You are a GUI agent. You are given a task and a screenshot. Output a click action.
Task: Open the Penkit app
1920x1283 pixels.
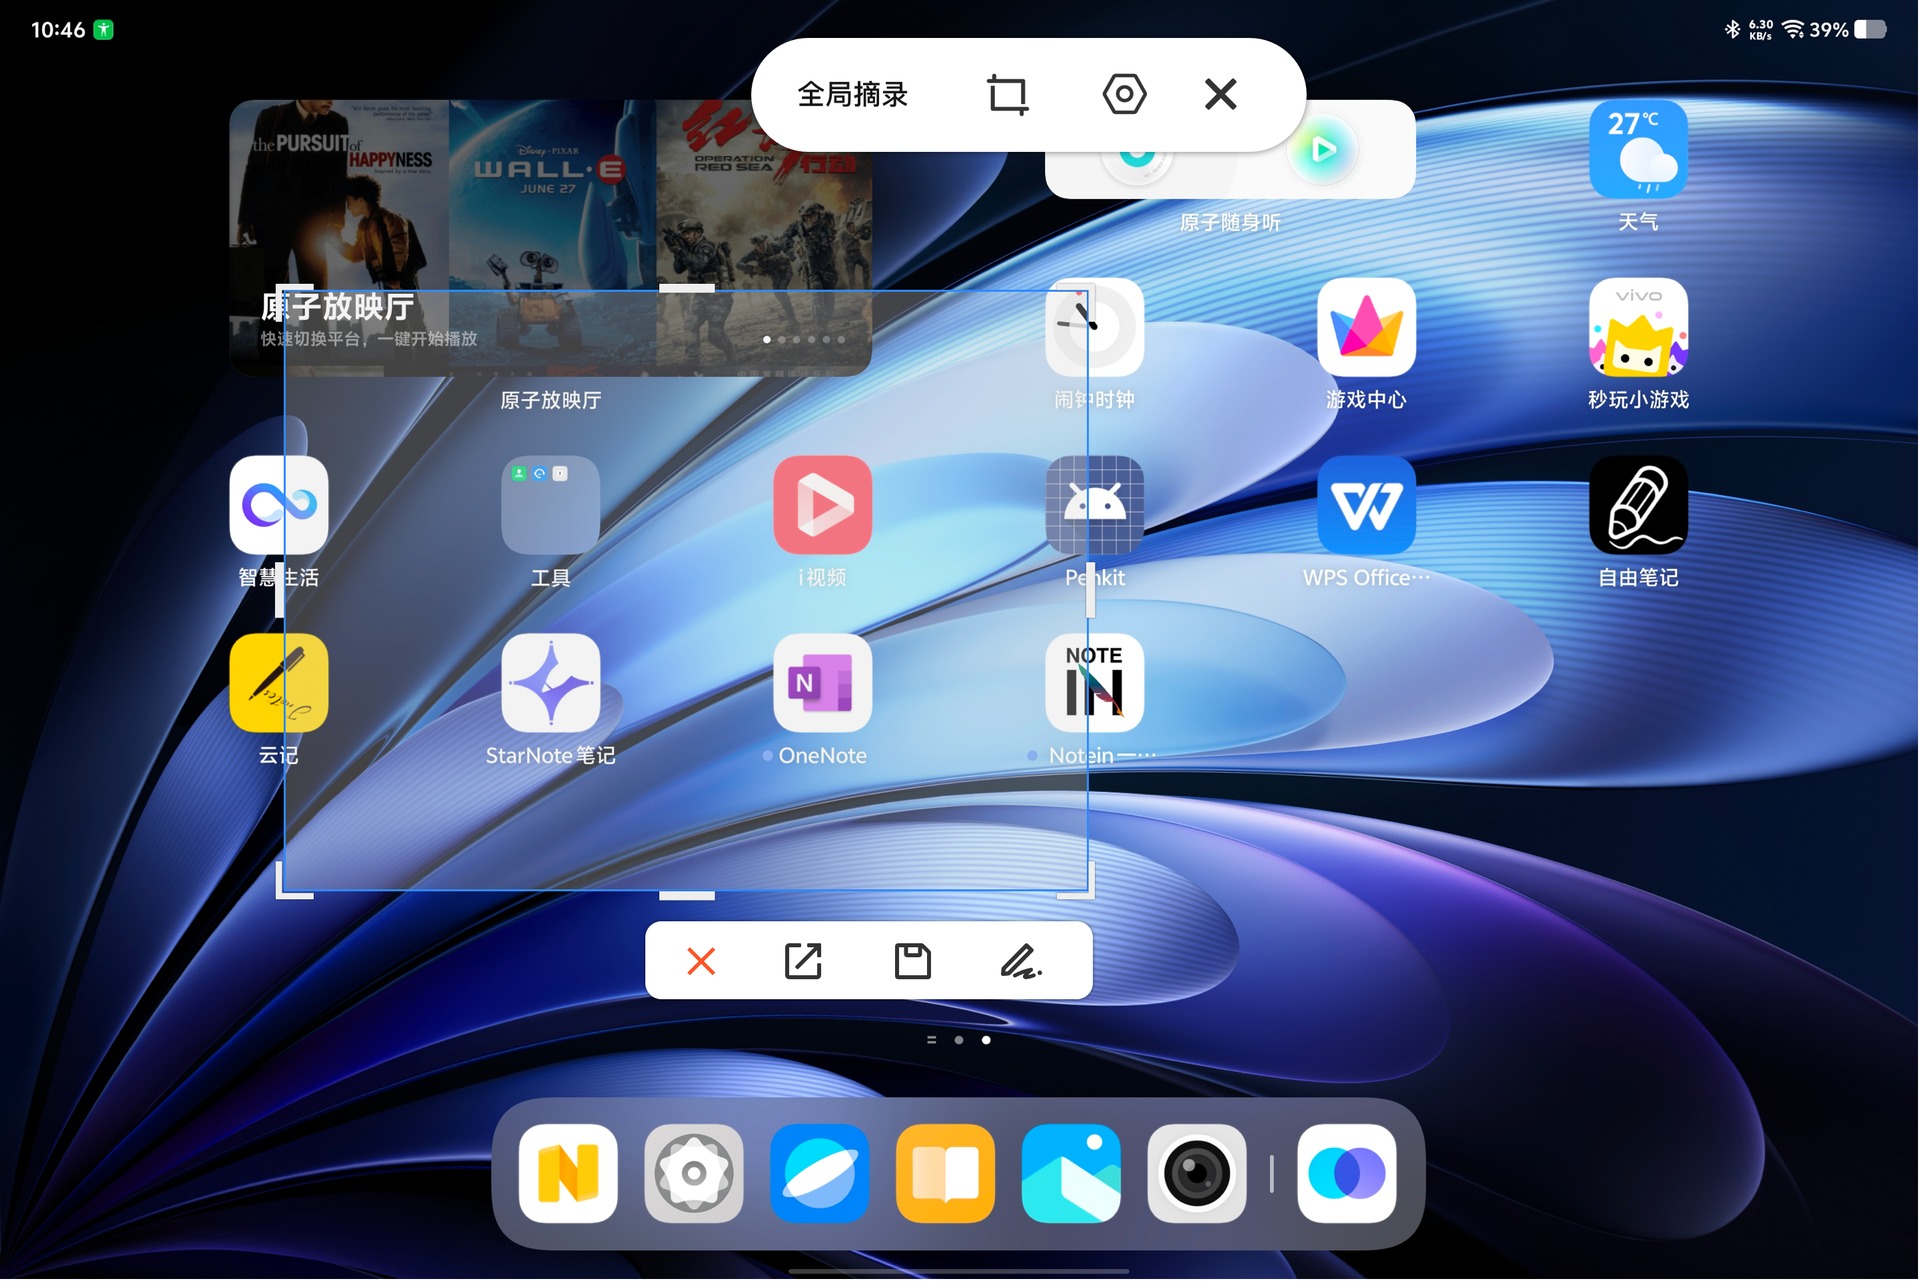[x=1094, y=505]
